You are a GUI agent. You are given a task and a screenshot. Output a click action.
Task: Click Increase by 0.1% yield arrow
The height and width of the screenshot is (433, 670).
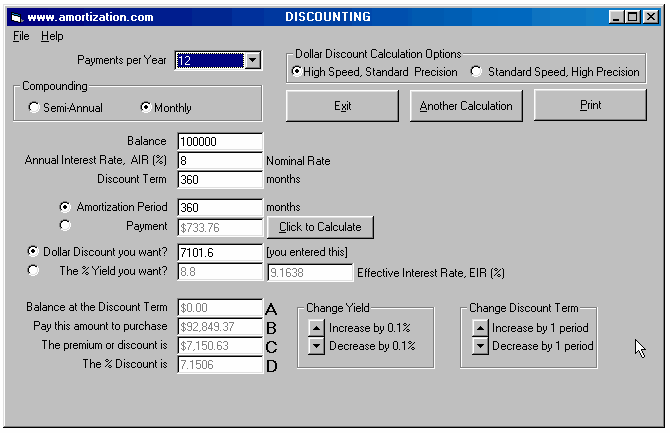pyautogui.click(x=315, y=328)
